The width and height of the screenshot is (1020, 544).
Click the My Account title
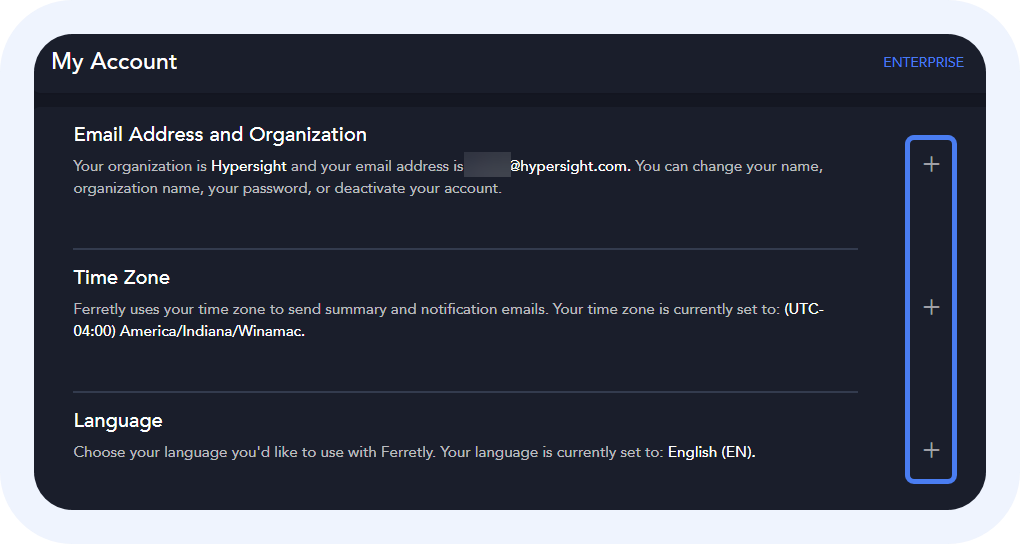[x=114, y=62]
